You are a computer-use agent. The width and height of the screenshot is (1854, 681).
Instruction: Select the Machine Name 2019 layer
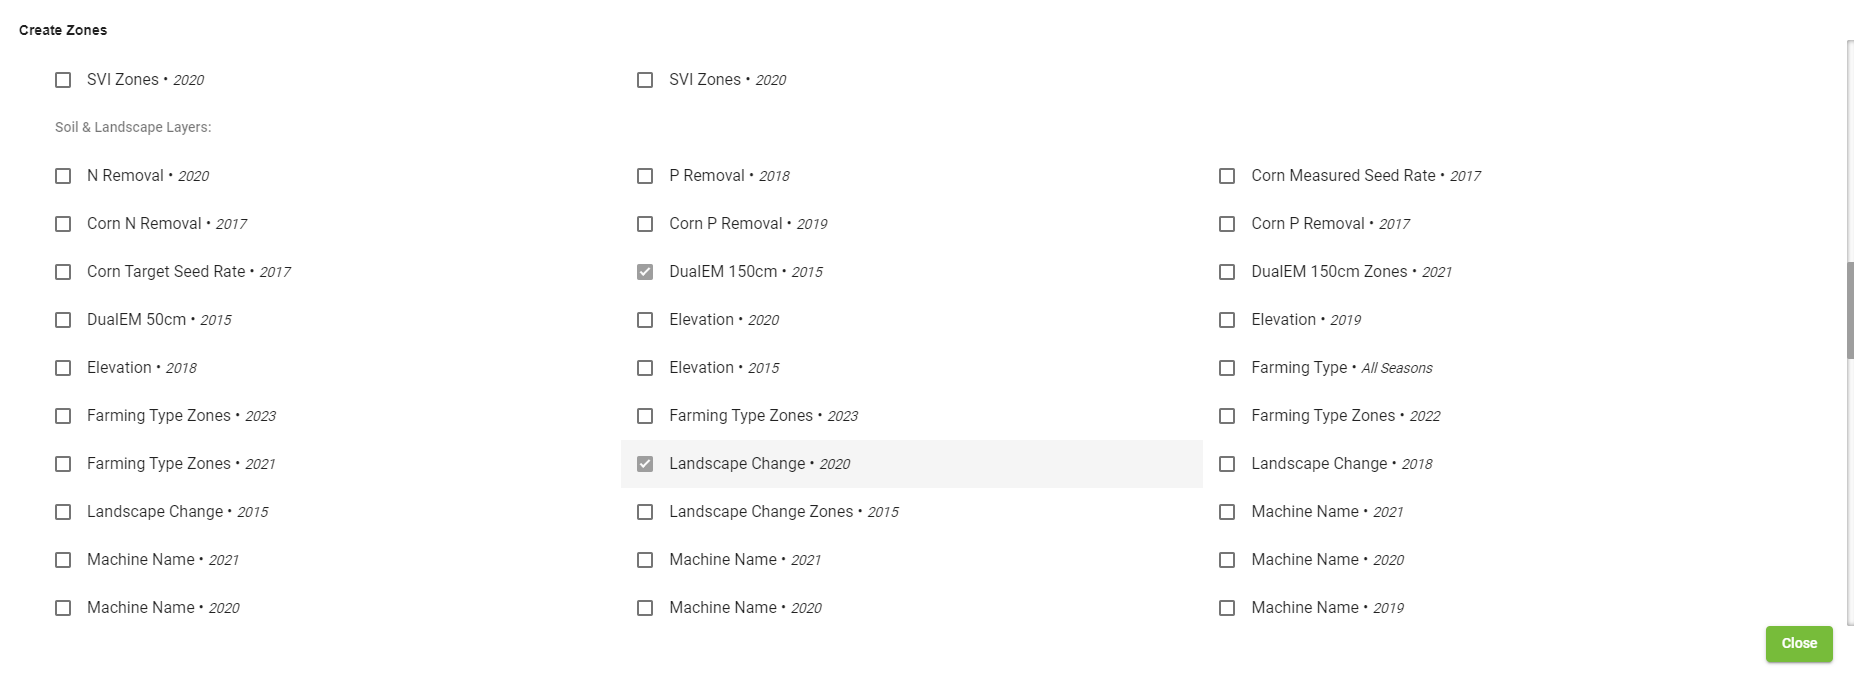point(1227,608)
